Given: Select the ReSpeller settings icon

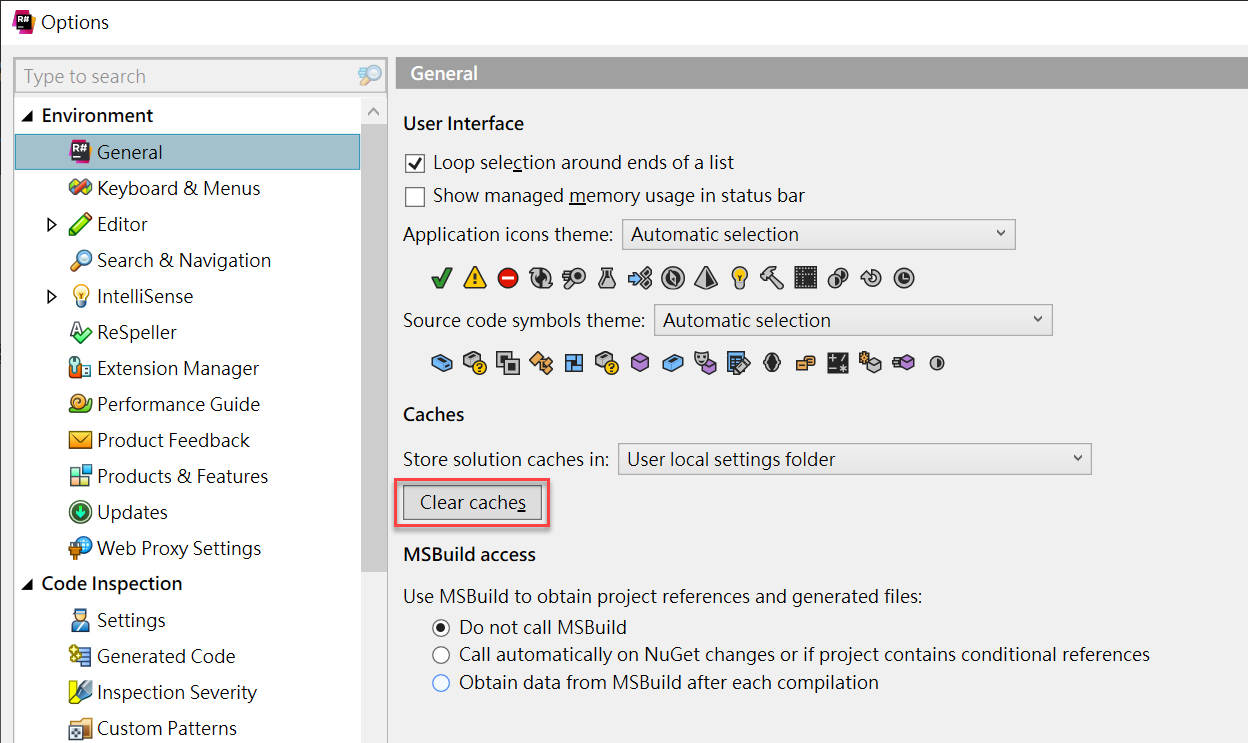Looking at the screenshot, I should (78, 332).
